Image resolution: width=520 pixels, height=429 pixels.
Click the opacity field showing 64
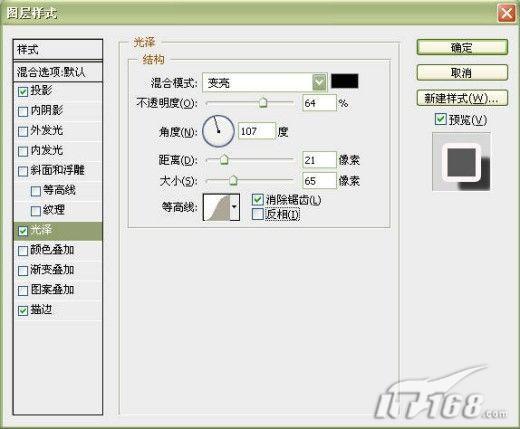[319, 103]
